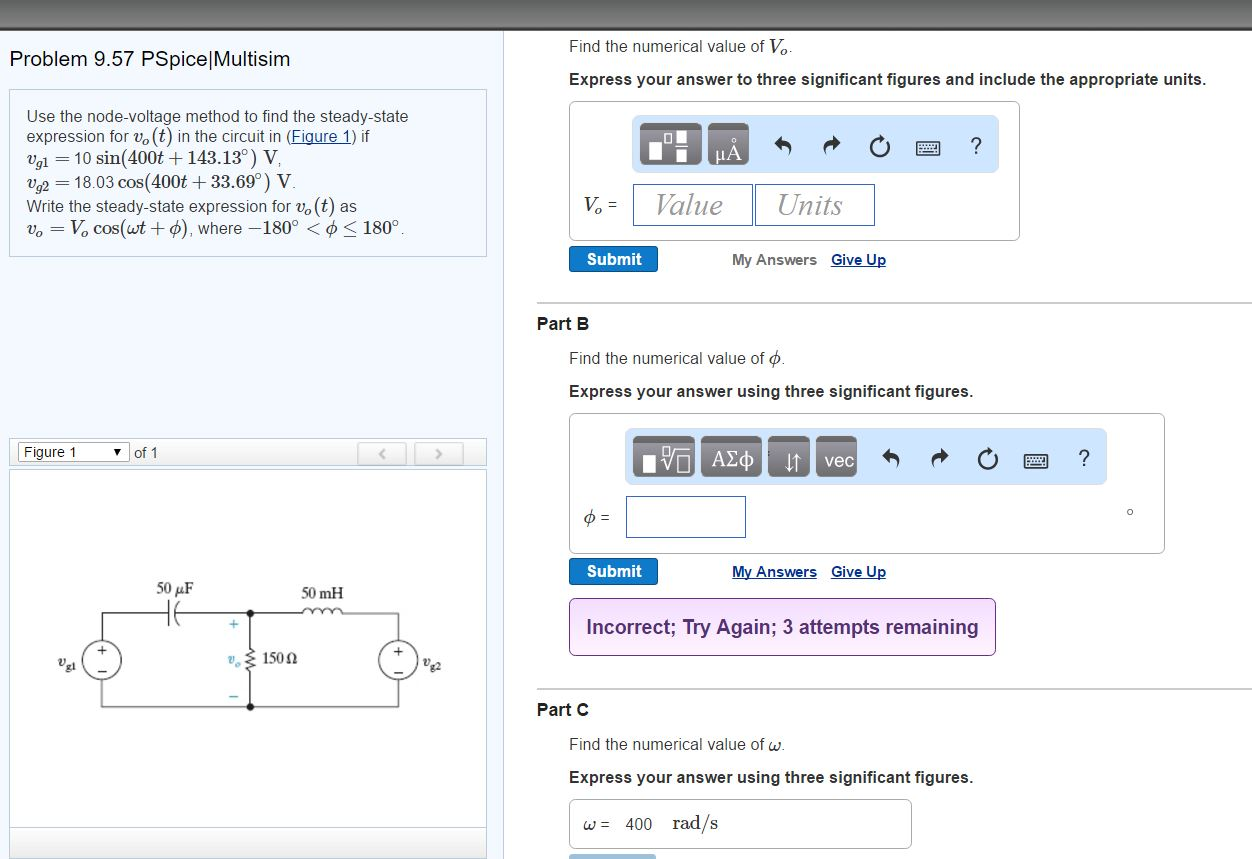Click the redo arrow in Part B toolbar
Screen dimensions: 1252x859
click(x=939, y=458)
